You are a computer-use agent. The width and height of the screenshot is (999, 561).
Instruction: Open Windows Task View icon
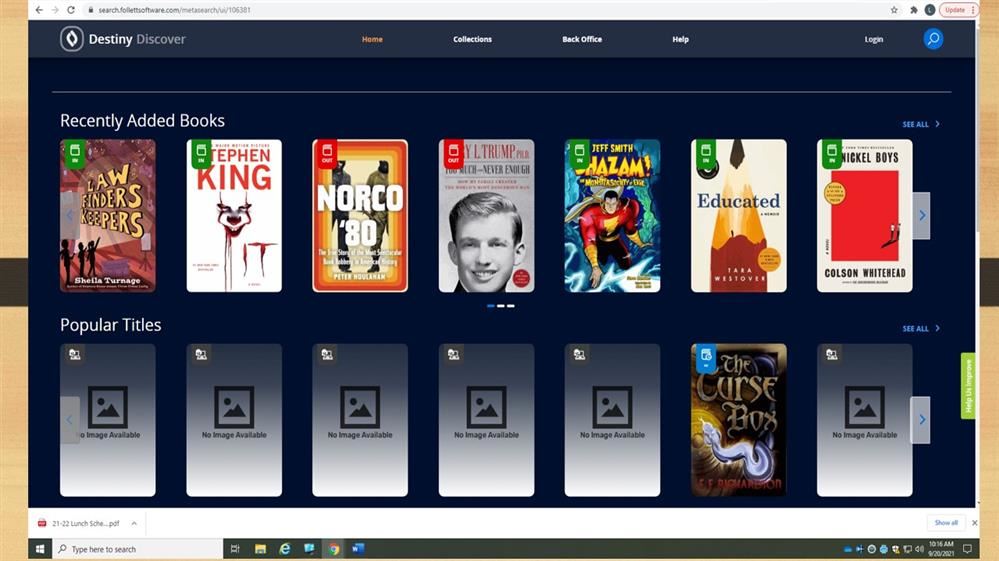click(x=235, y=549)
